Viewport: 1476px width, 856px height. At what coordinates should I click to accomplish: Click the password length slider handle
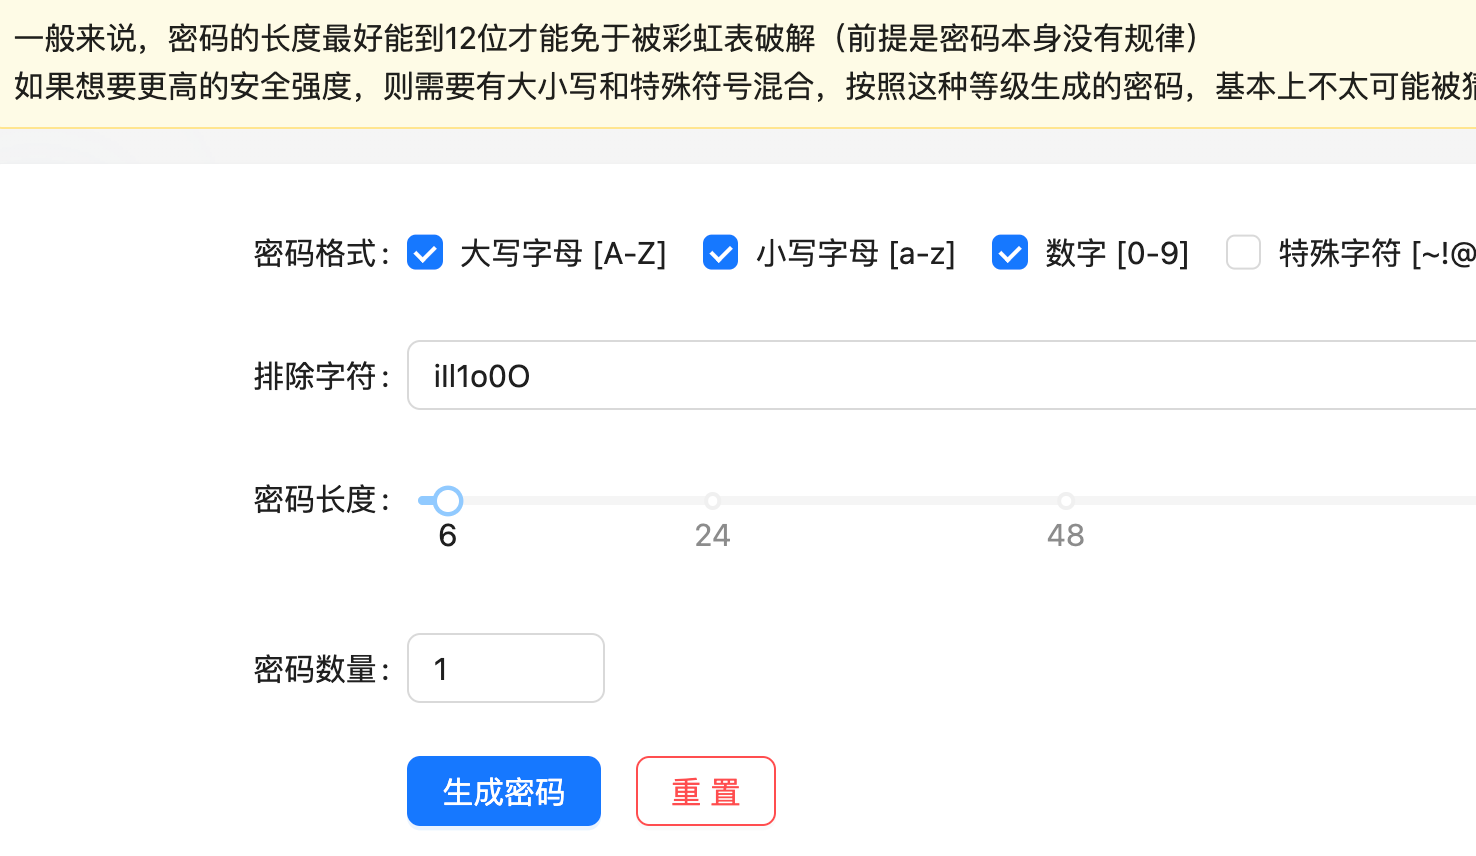point(448,500)
